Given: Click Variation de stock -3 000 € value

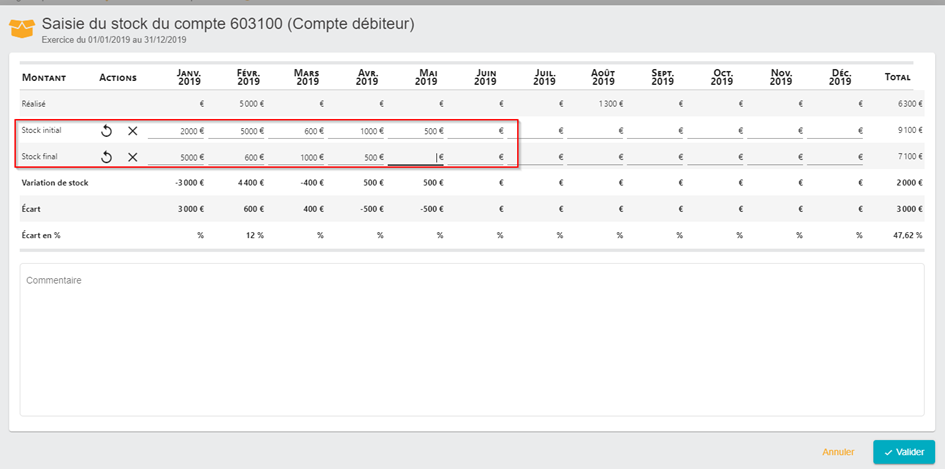Looking at the screenshot, I should pos(189,183).
